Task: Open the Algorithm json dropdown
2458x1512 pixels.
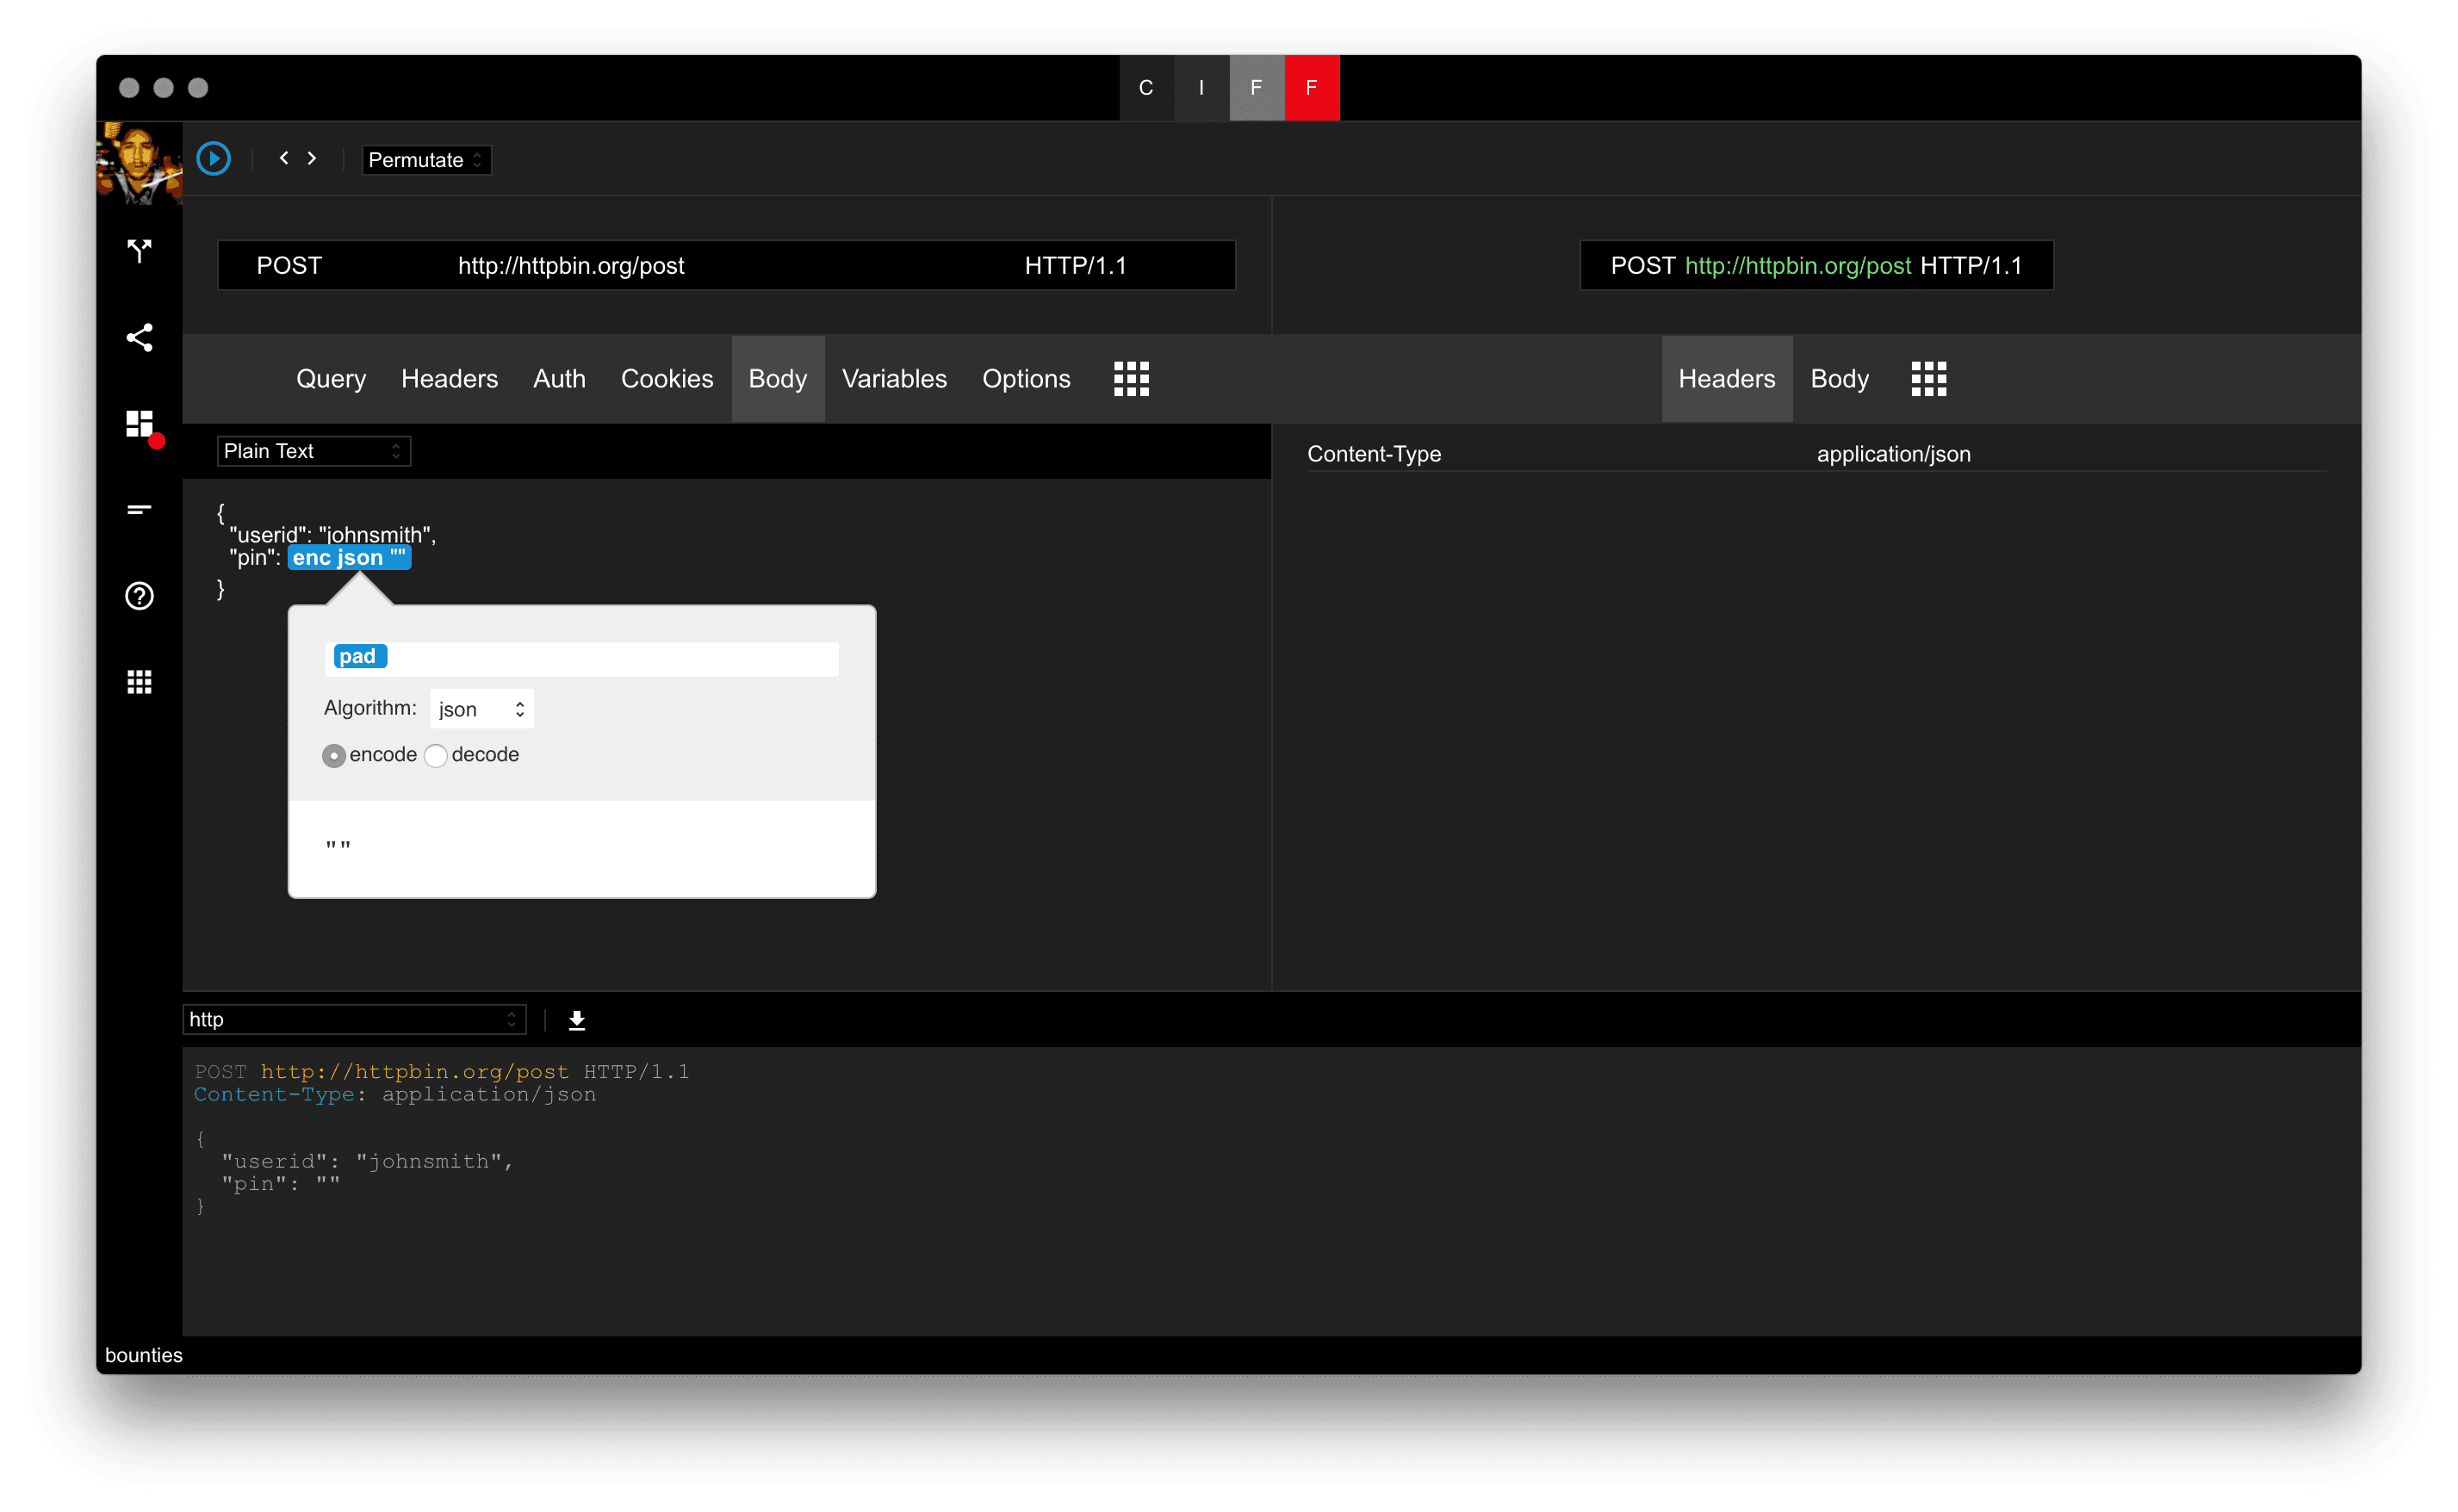Action: (481, 709)
